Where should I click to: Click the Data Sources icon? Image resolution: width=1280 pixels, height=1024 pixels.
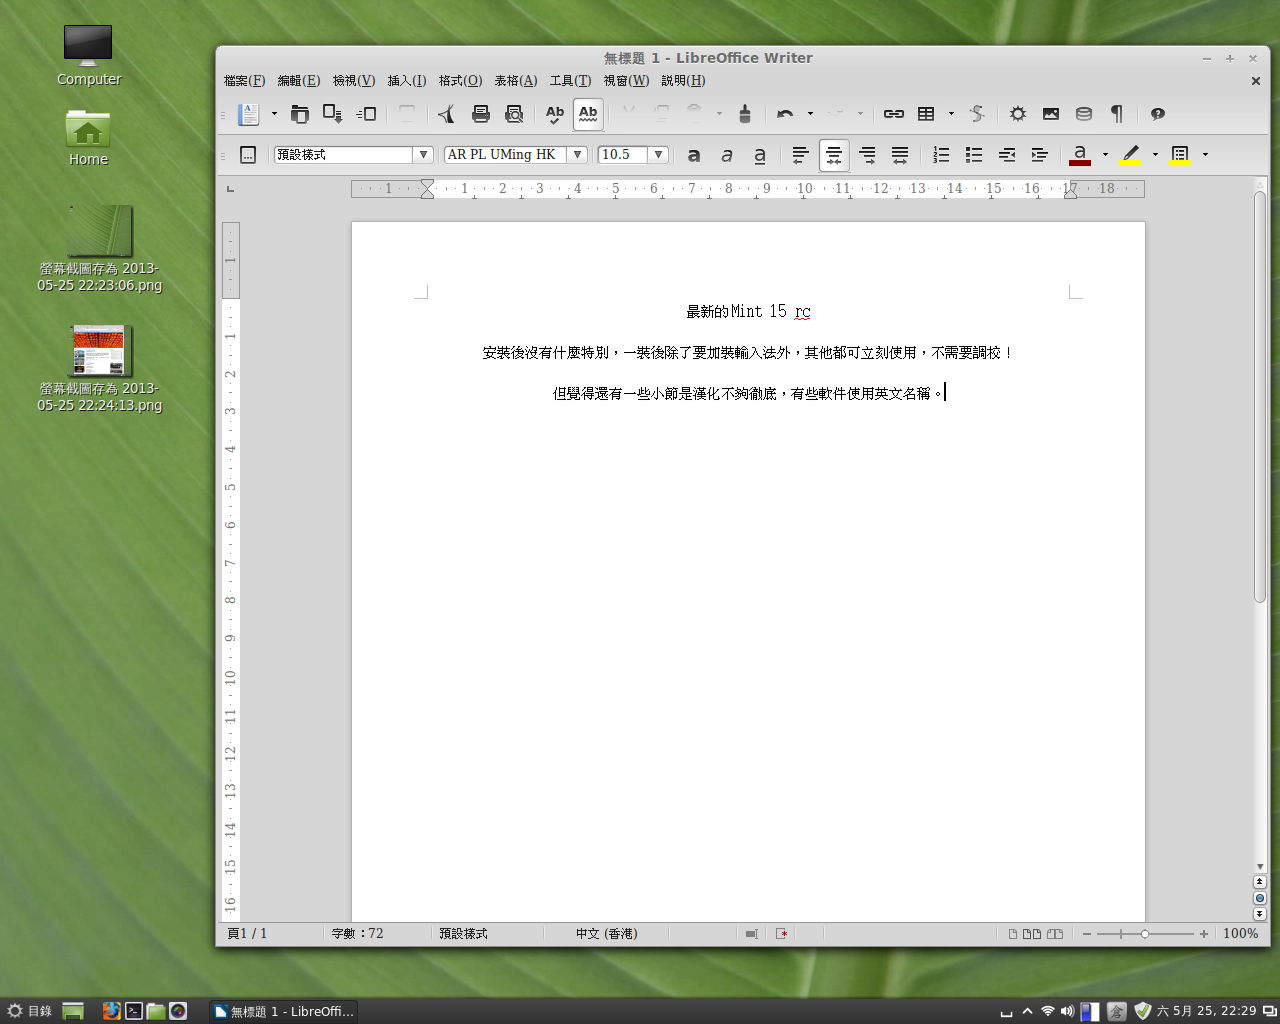point(1083,114)
